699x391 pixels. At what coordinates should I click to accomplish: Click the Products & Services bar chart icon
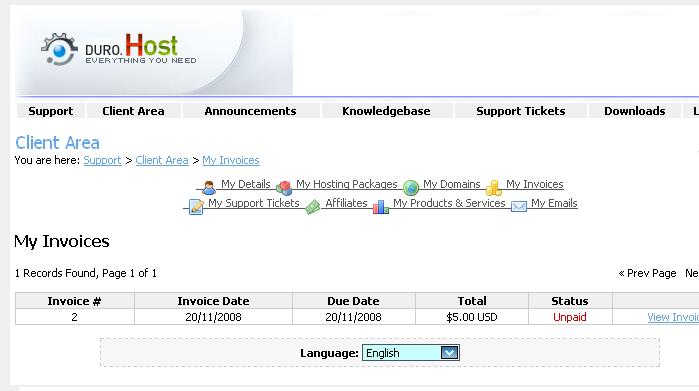[x=381, y=207]
